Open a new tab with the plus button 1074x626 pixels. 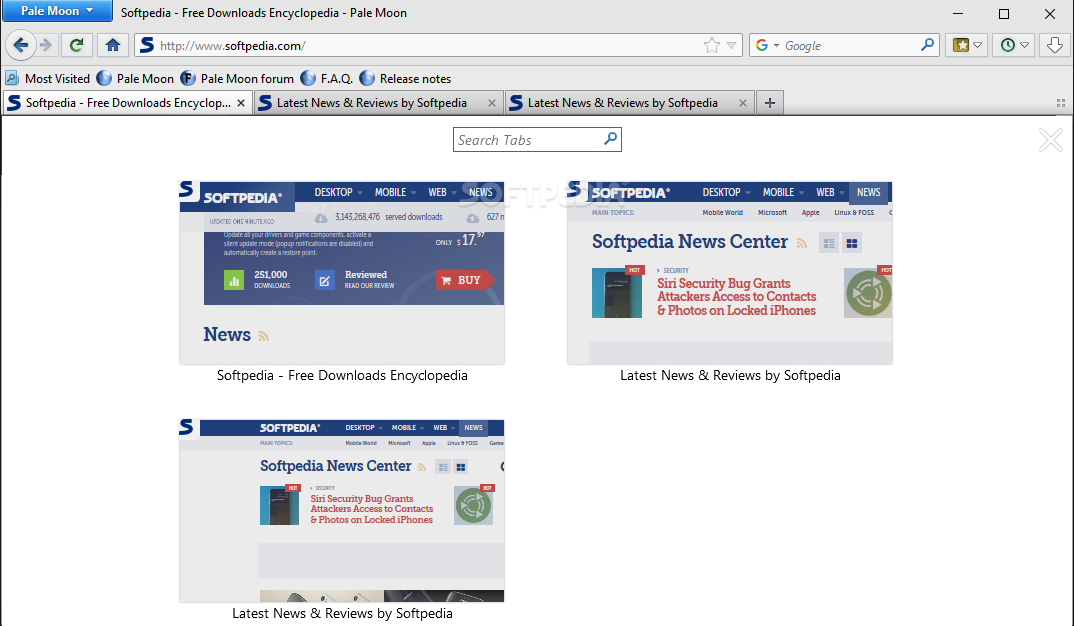coord(770,103)
